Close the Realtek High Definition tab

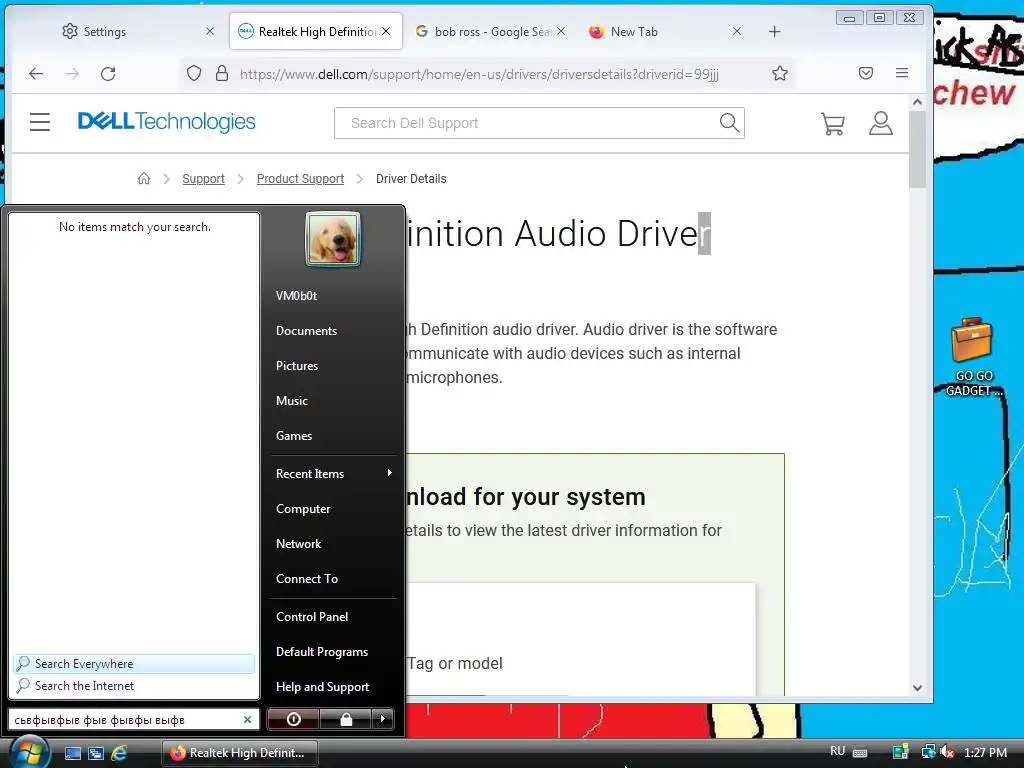pos(387,31)
